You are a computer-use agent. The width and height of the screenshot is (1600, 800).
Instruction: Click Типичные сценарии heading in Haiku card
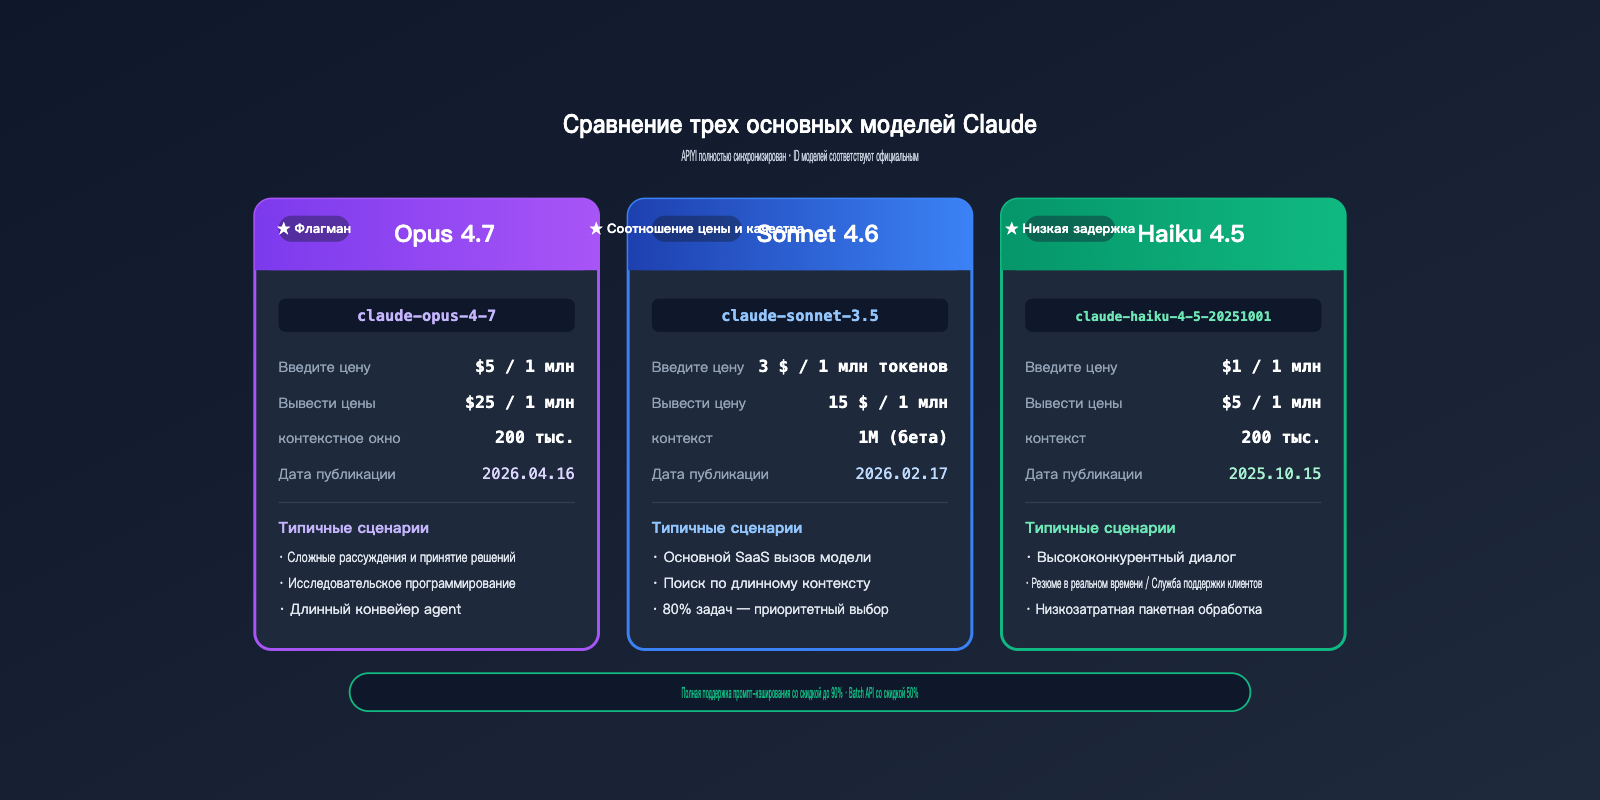pyautogui.click(x=1100, y=528)
